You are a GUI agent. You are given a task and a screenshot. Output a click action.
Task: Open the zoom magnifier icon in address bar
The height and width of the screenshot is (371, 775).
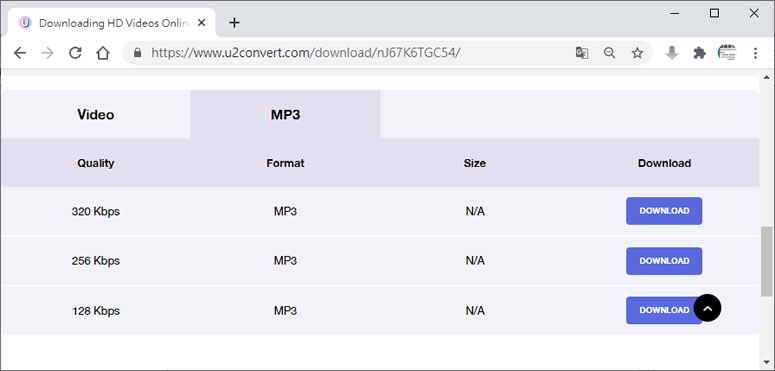(x=609, y=53)
